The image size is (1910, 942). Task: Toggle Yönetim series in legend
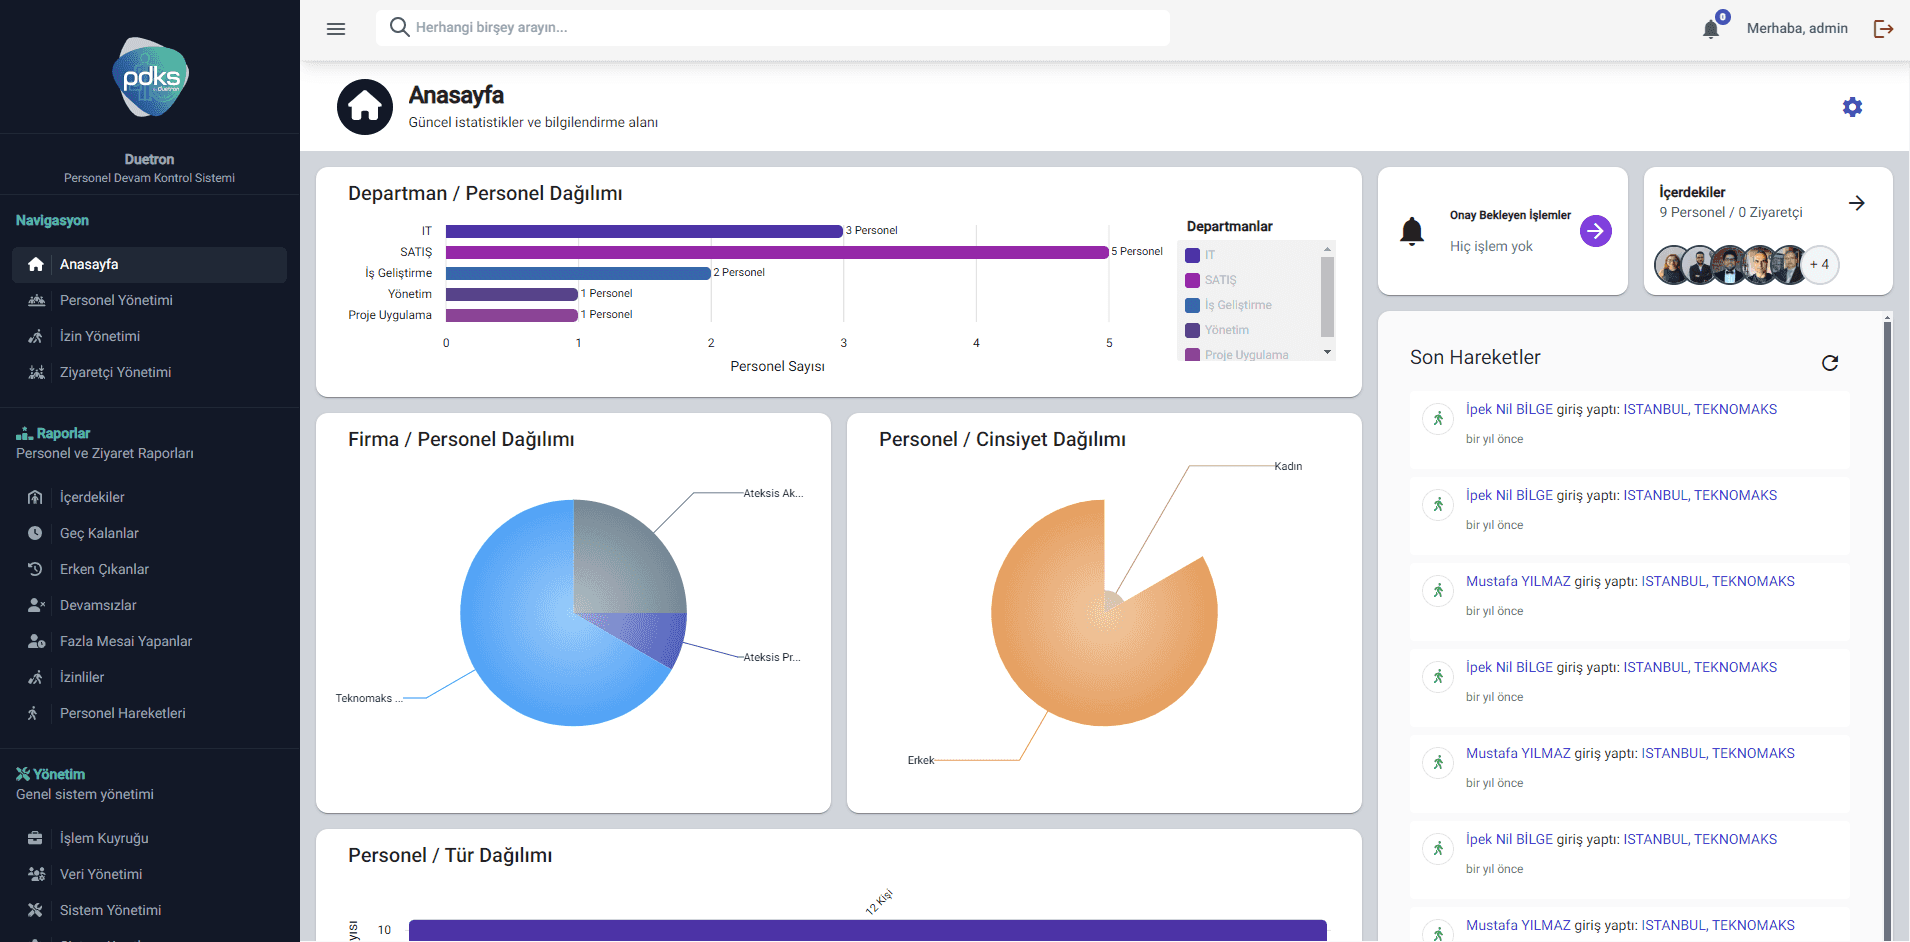point(1226,330)
